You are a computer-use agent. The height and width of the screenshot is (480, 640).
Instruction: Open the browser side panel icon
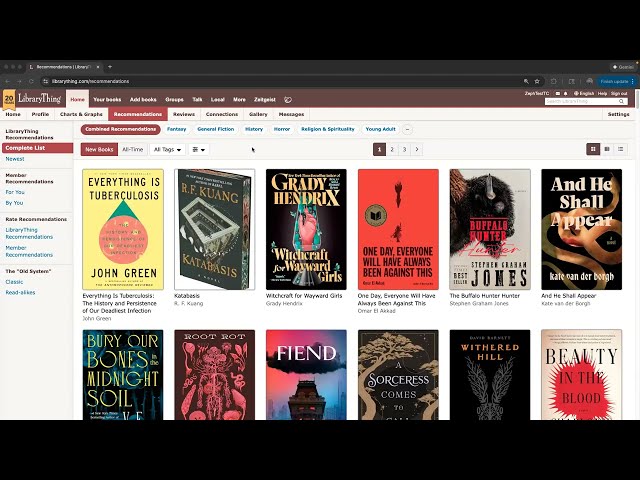(572, 82)
